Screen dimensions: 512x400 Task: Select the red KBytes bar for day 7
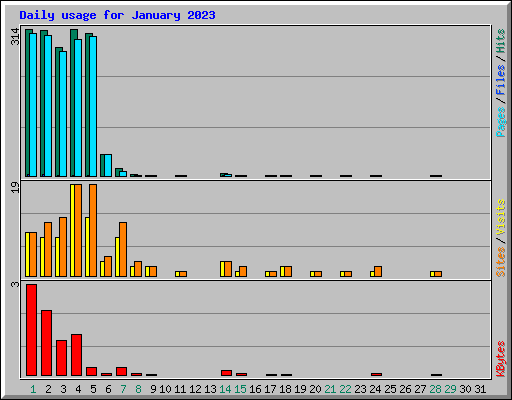(121, 372)
